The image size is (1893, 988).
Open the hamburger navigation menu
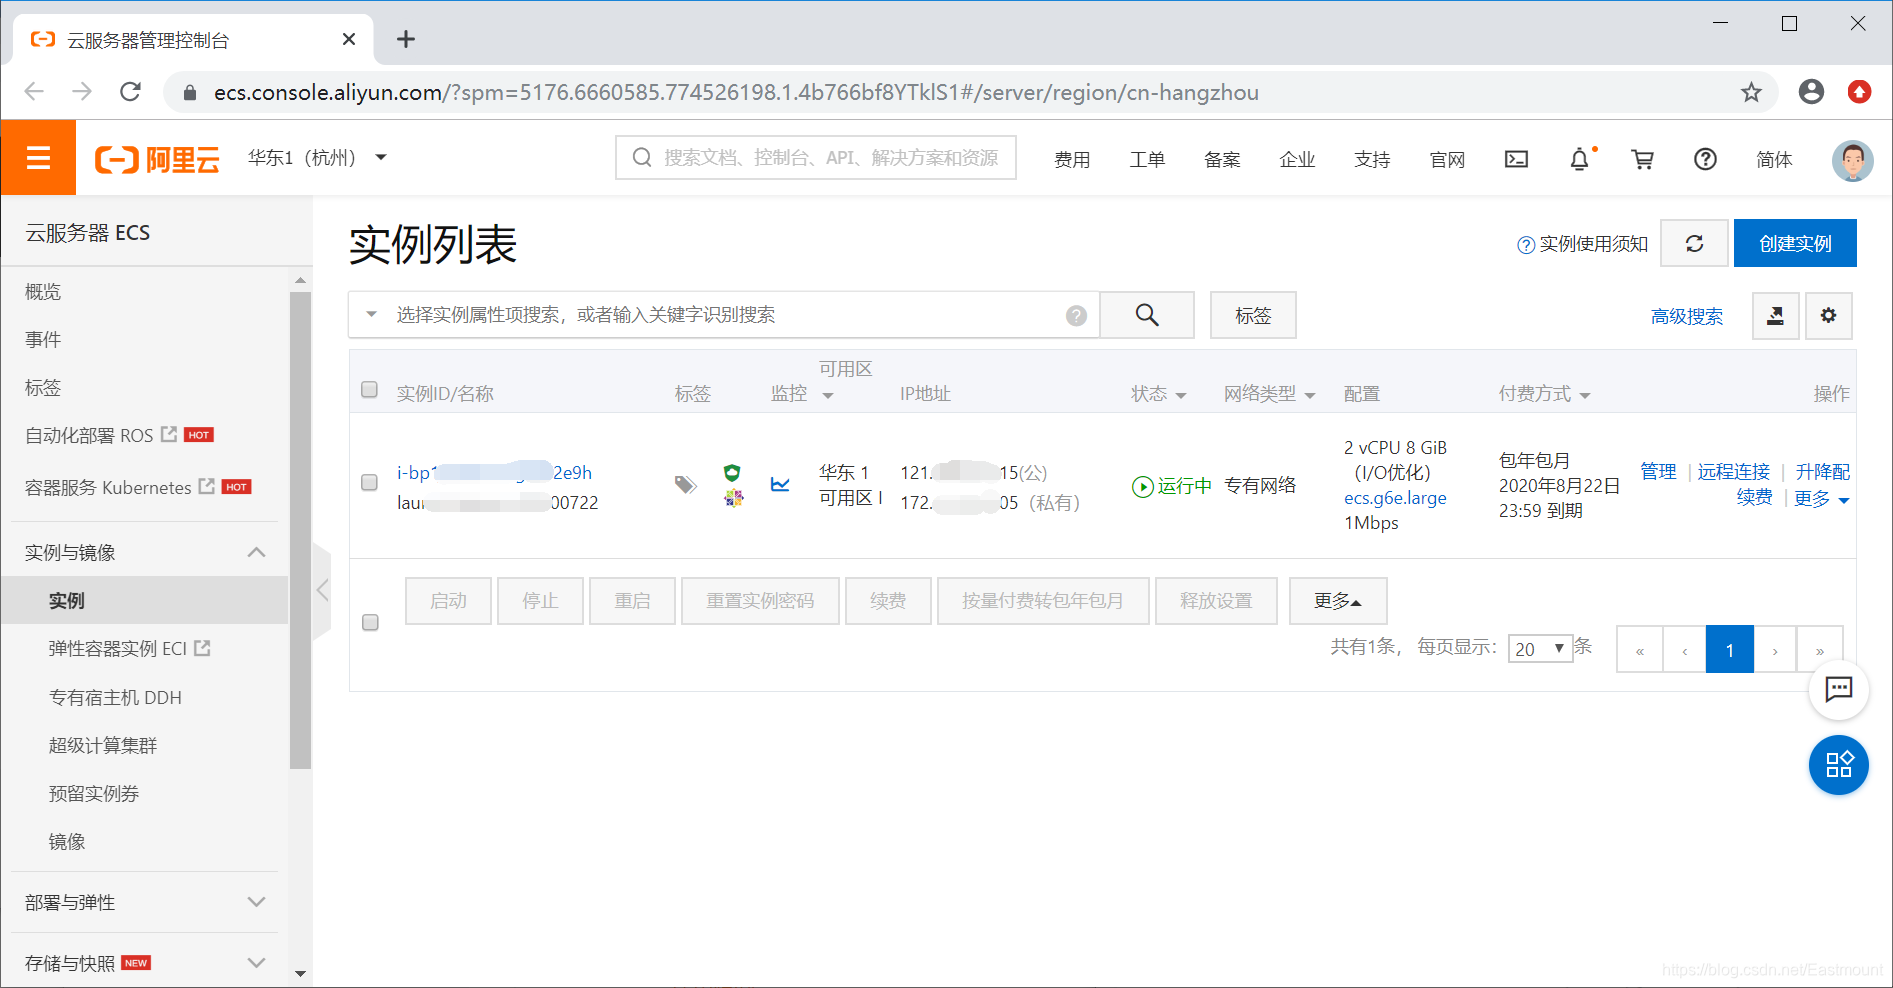pos(37,157)
